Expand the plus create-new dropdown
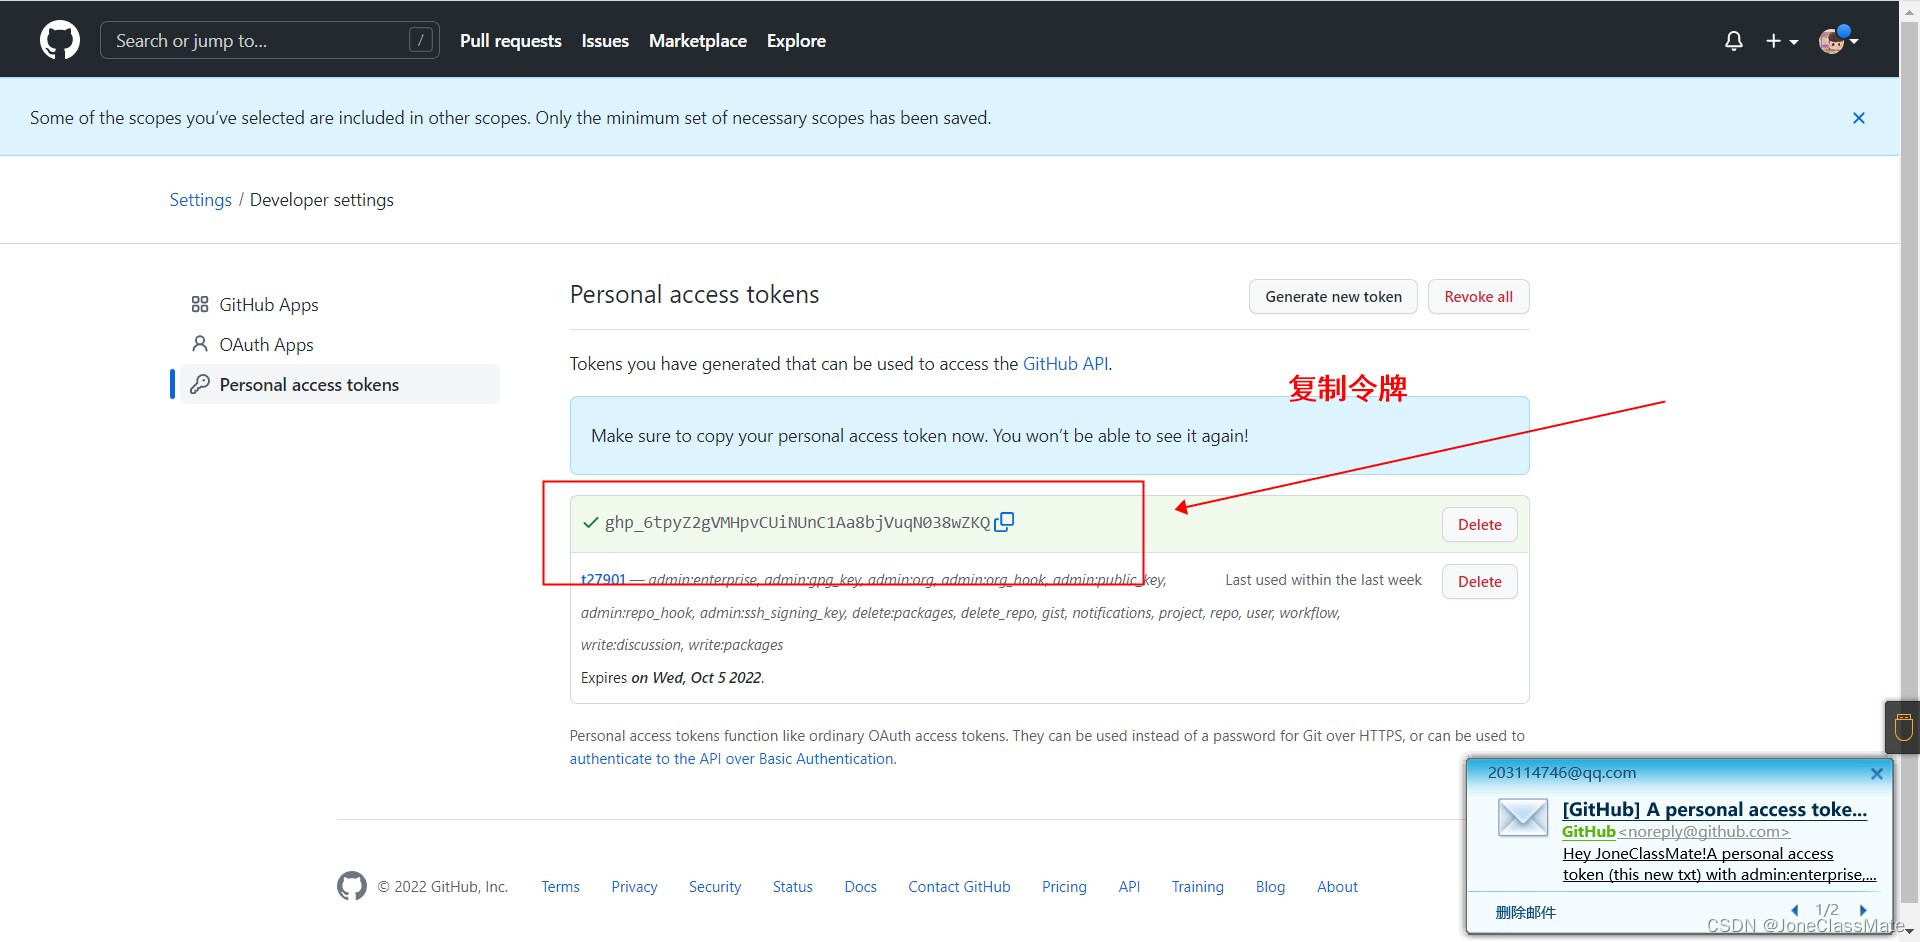The height and width of the screenshot is (942, 1920). coord(1782,41)
